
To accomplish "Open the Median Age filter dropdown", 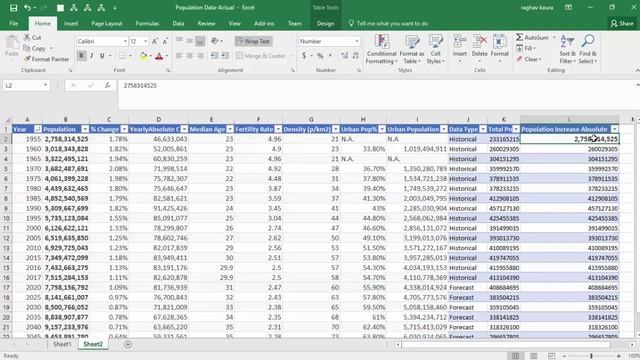I will coord(230,129).
